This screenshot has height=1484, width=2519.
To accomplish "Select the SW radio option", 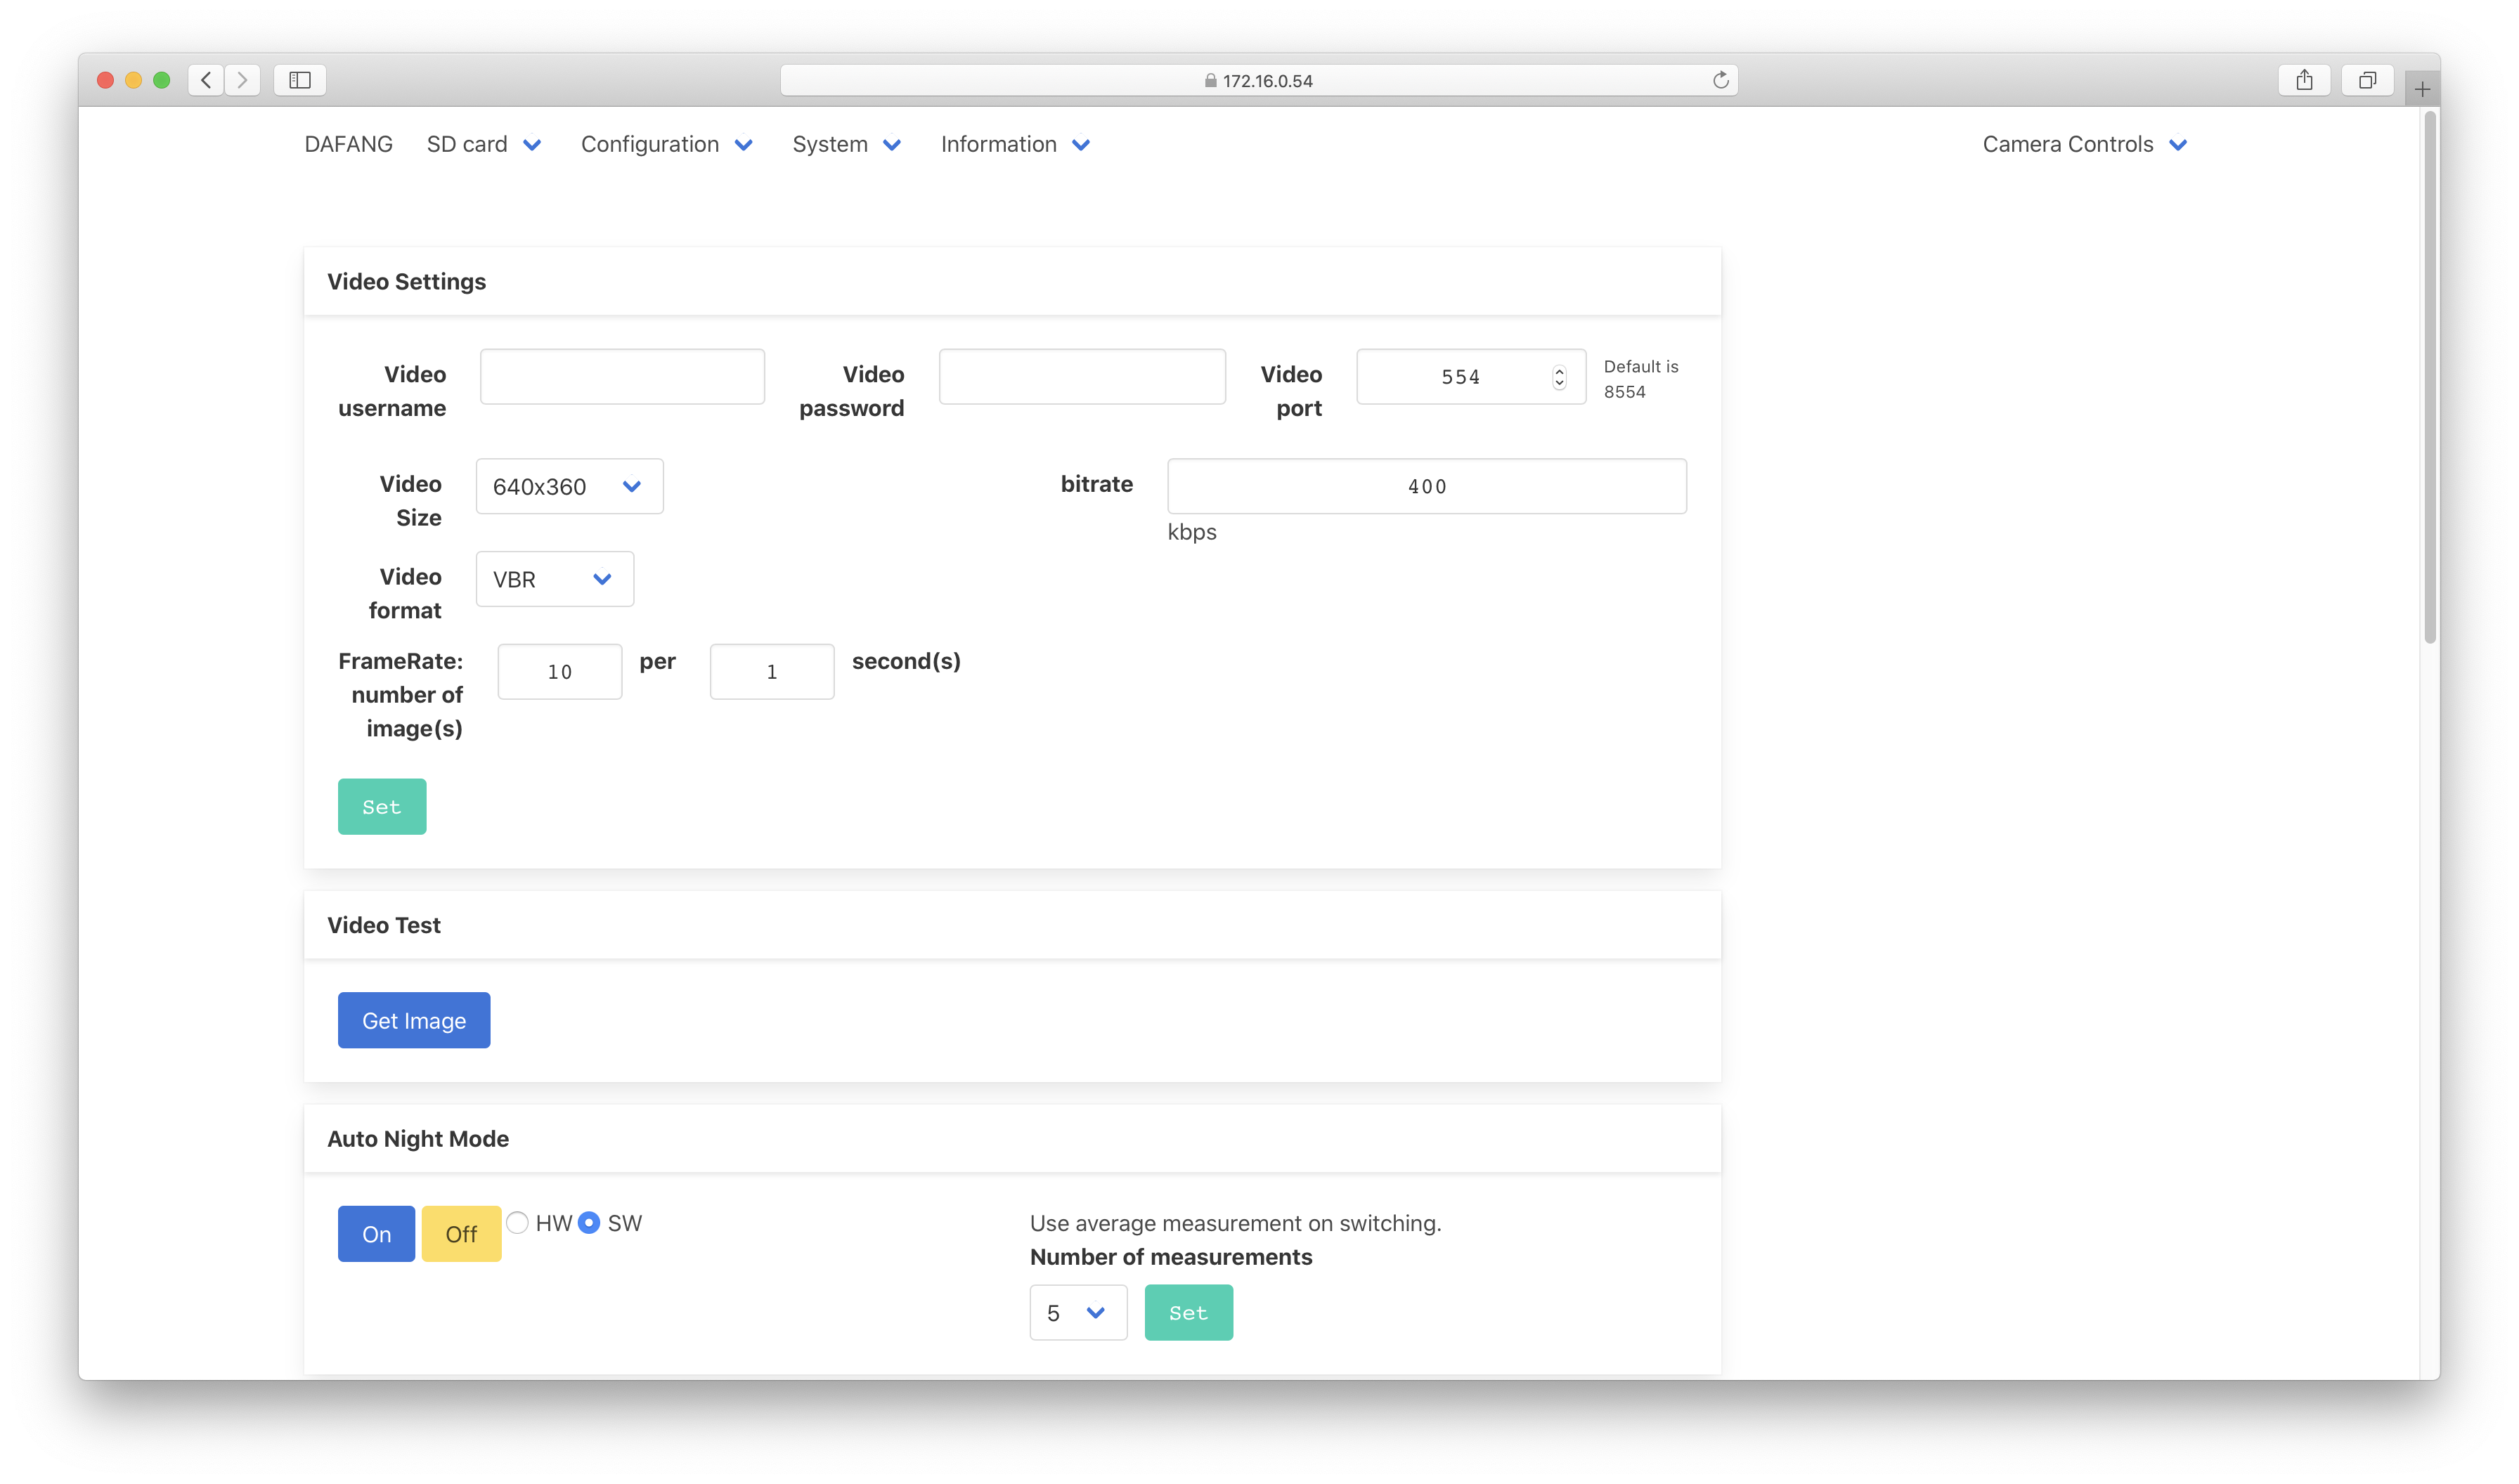I will point(589,1223).
